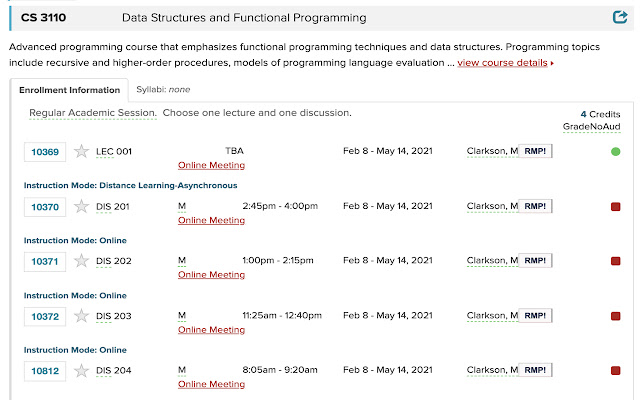Click the green open status dot for LEC 001

tap(615, 152)
